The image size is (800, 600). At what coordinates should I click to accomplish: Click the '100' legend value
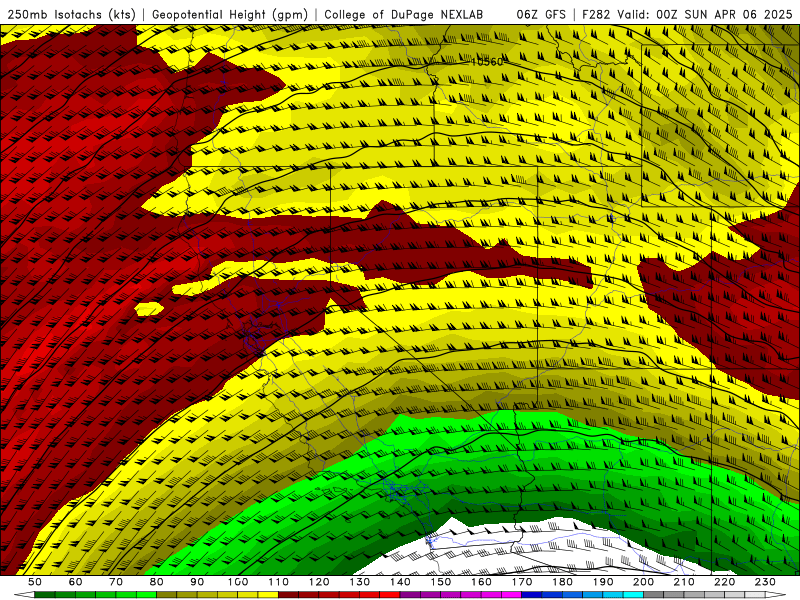238,582
